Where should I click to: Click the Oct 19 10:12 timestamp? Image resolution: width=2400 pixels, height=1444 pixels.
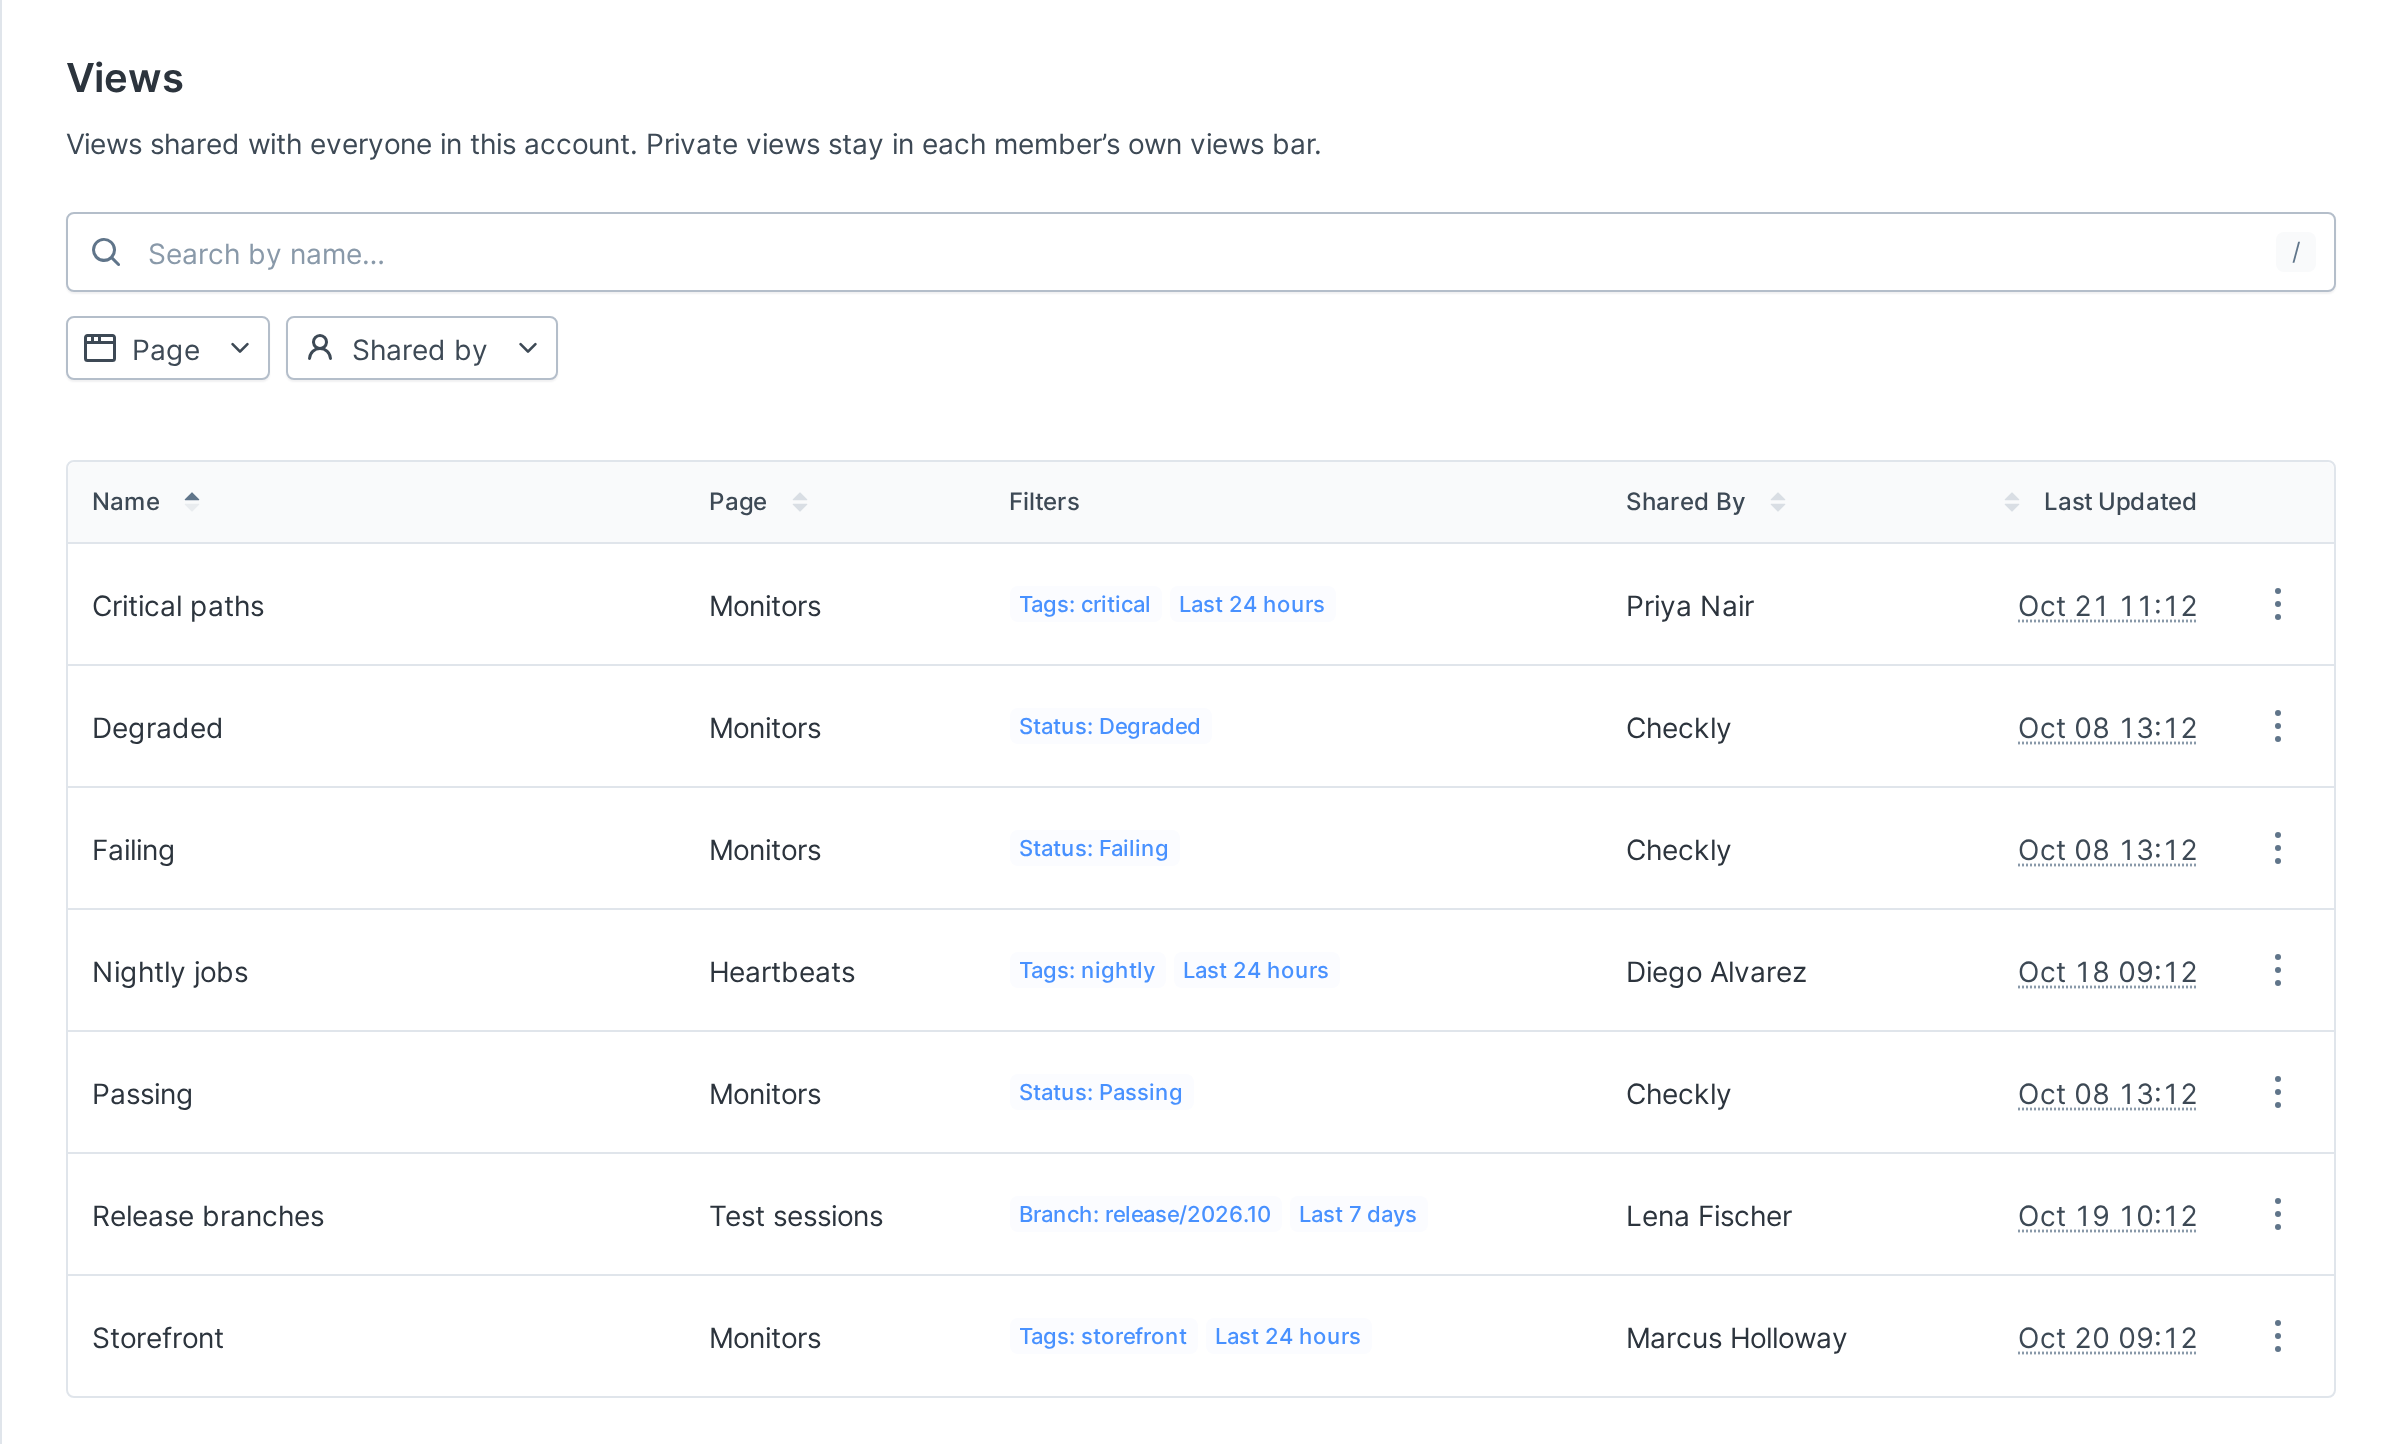click(2107, 1216)
